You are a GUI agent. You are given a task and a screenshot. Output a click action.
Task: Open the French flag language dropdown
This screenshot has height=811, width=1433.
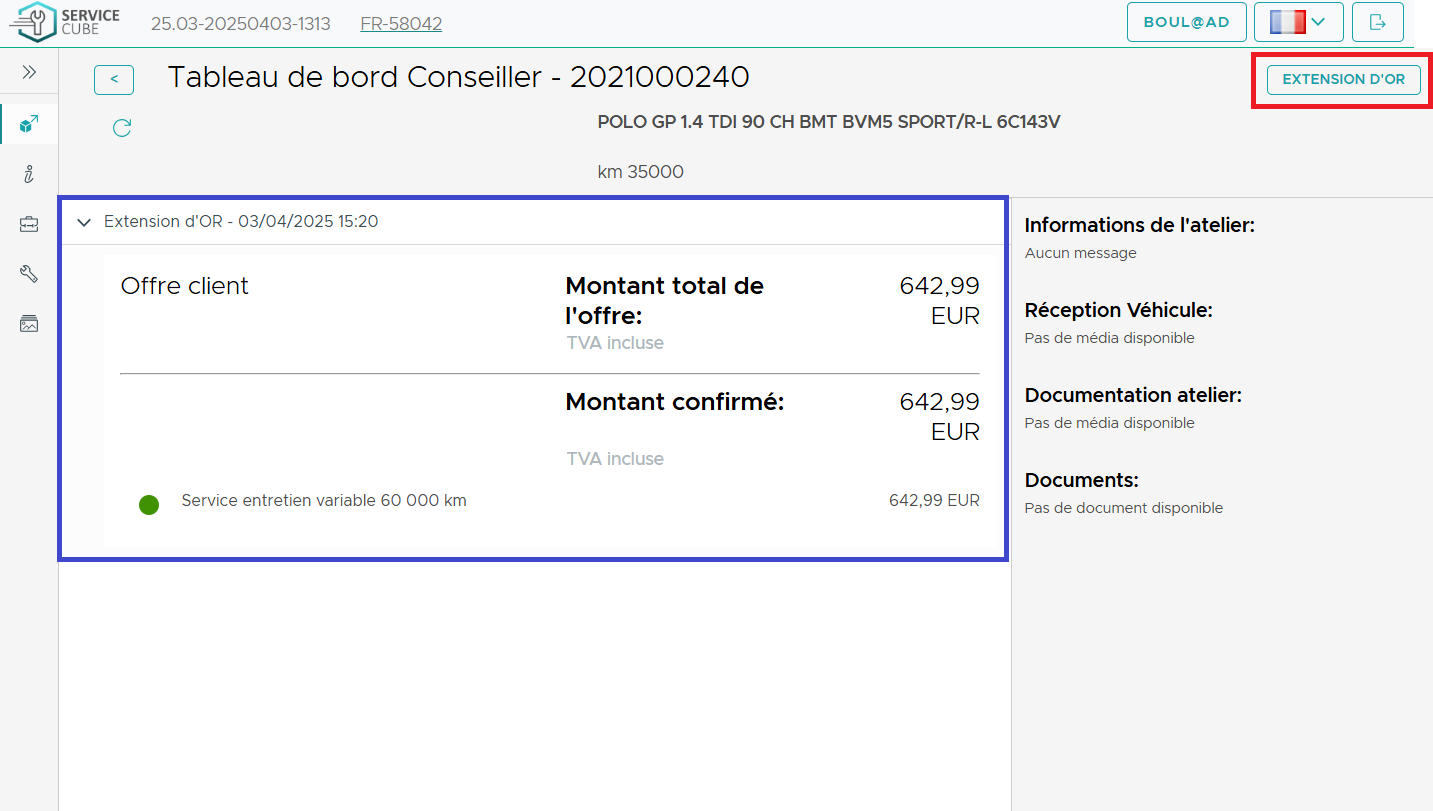(x=1298, y=22)
